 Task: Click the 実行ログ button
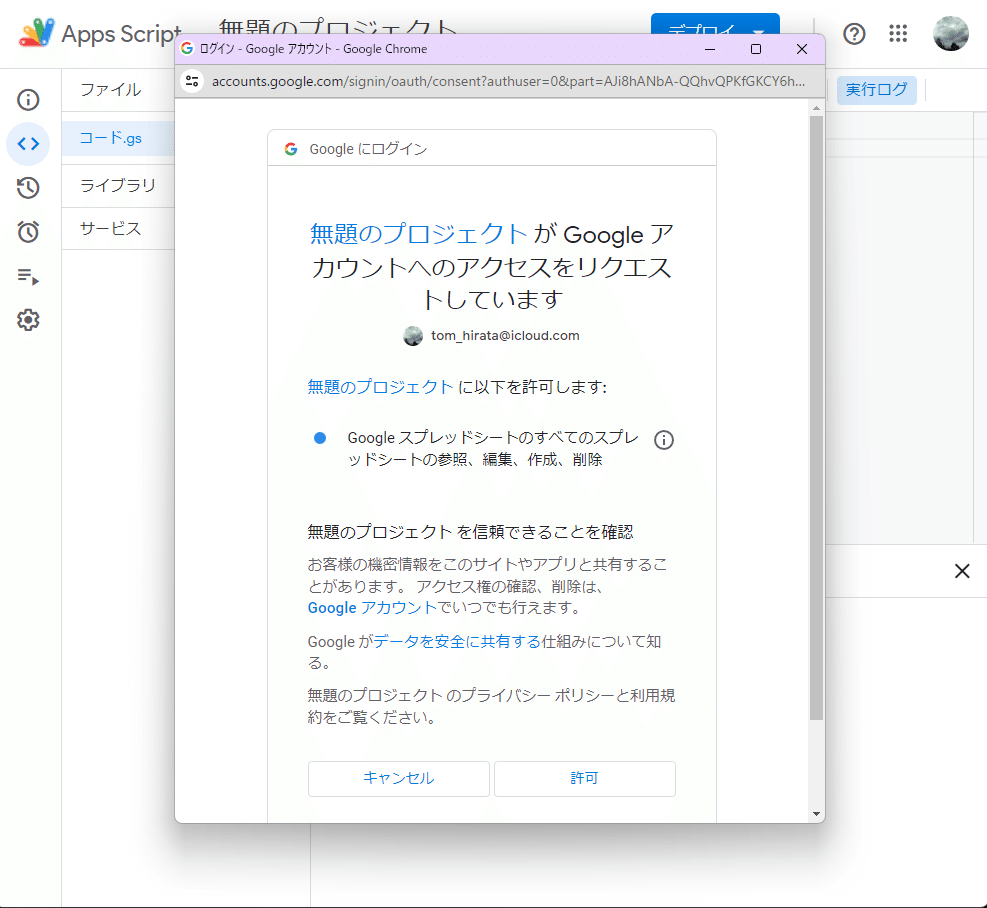click(876, 89)
